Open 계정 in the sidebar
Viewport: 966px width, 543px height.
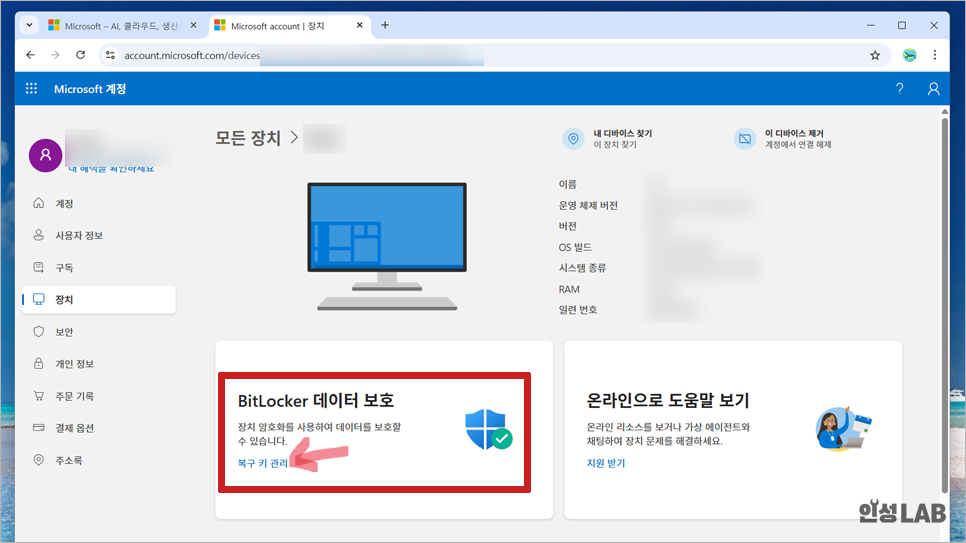99,203
